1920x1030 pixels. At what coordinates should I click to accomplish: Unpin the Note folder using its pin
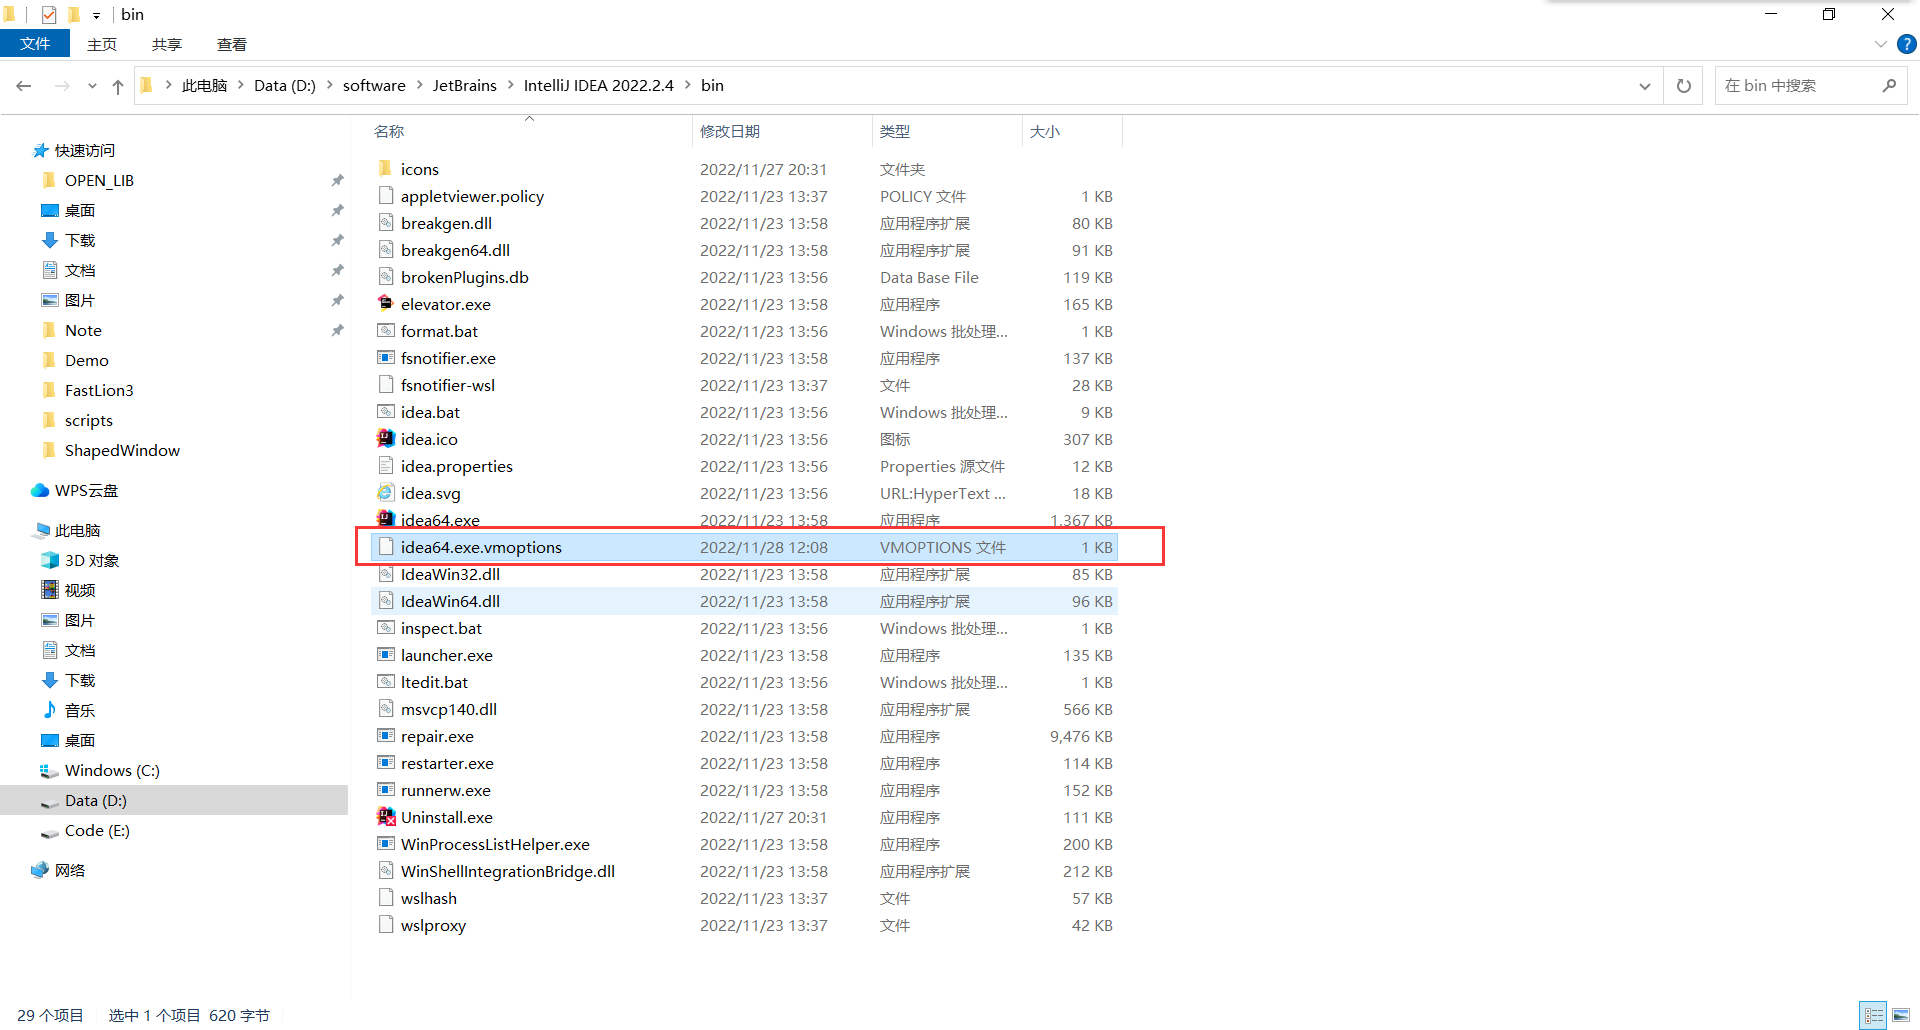337,330
